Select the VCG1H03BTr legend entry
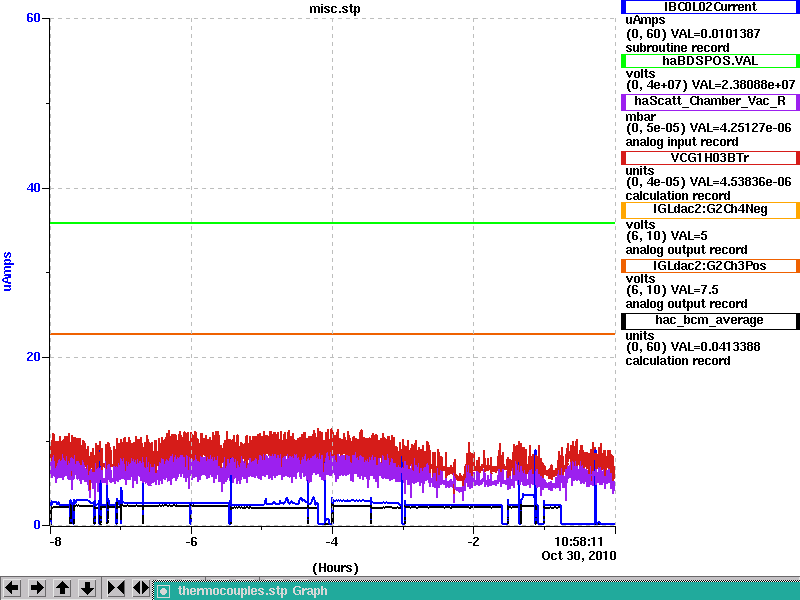The width and height of the screenshot is (800, 600). pyautogui.click(x=710, y=158)
